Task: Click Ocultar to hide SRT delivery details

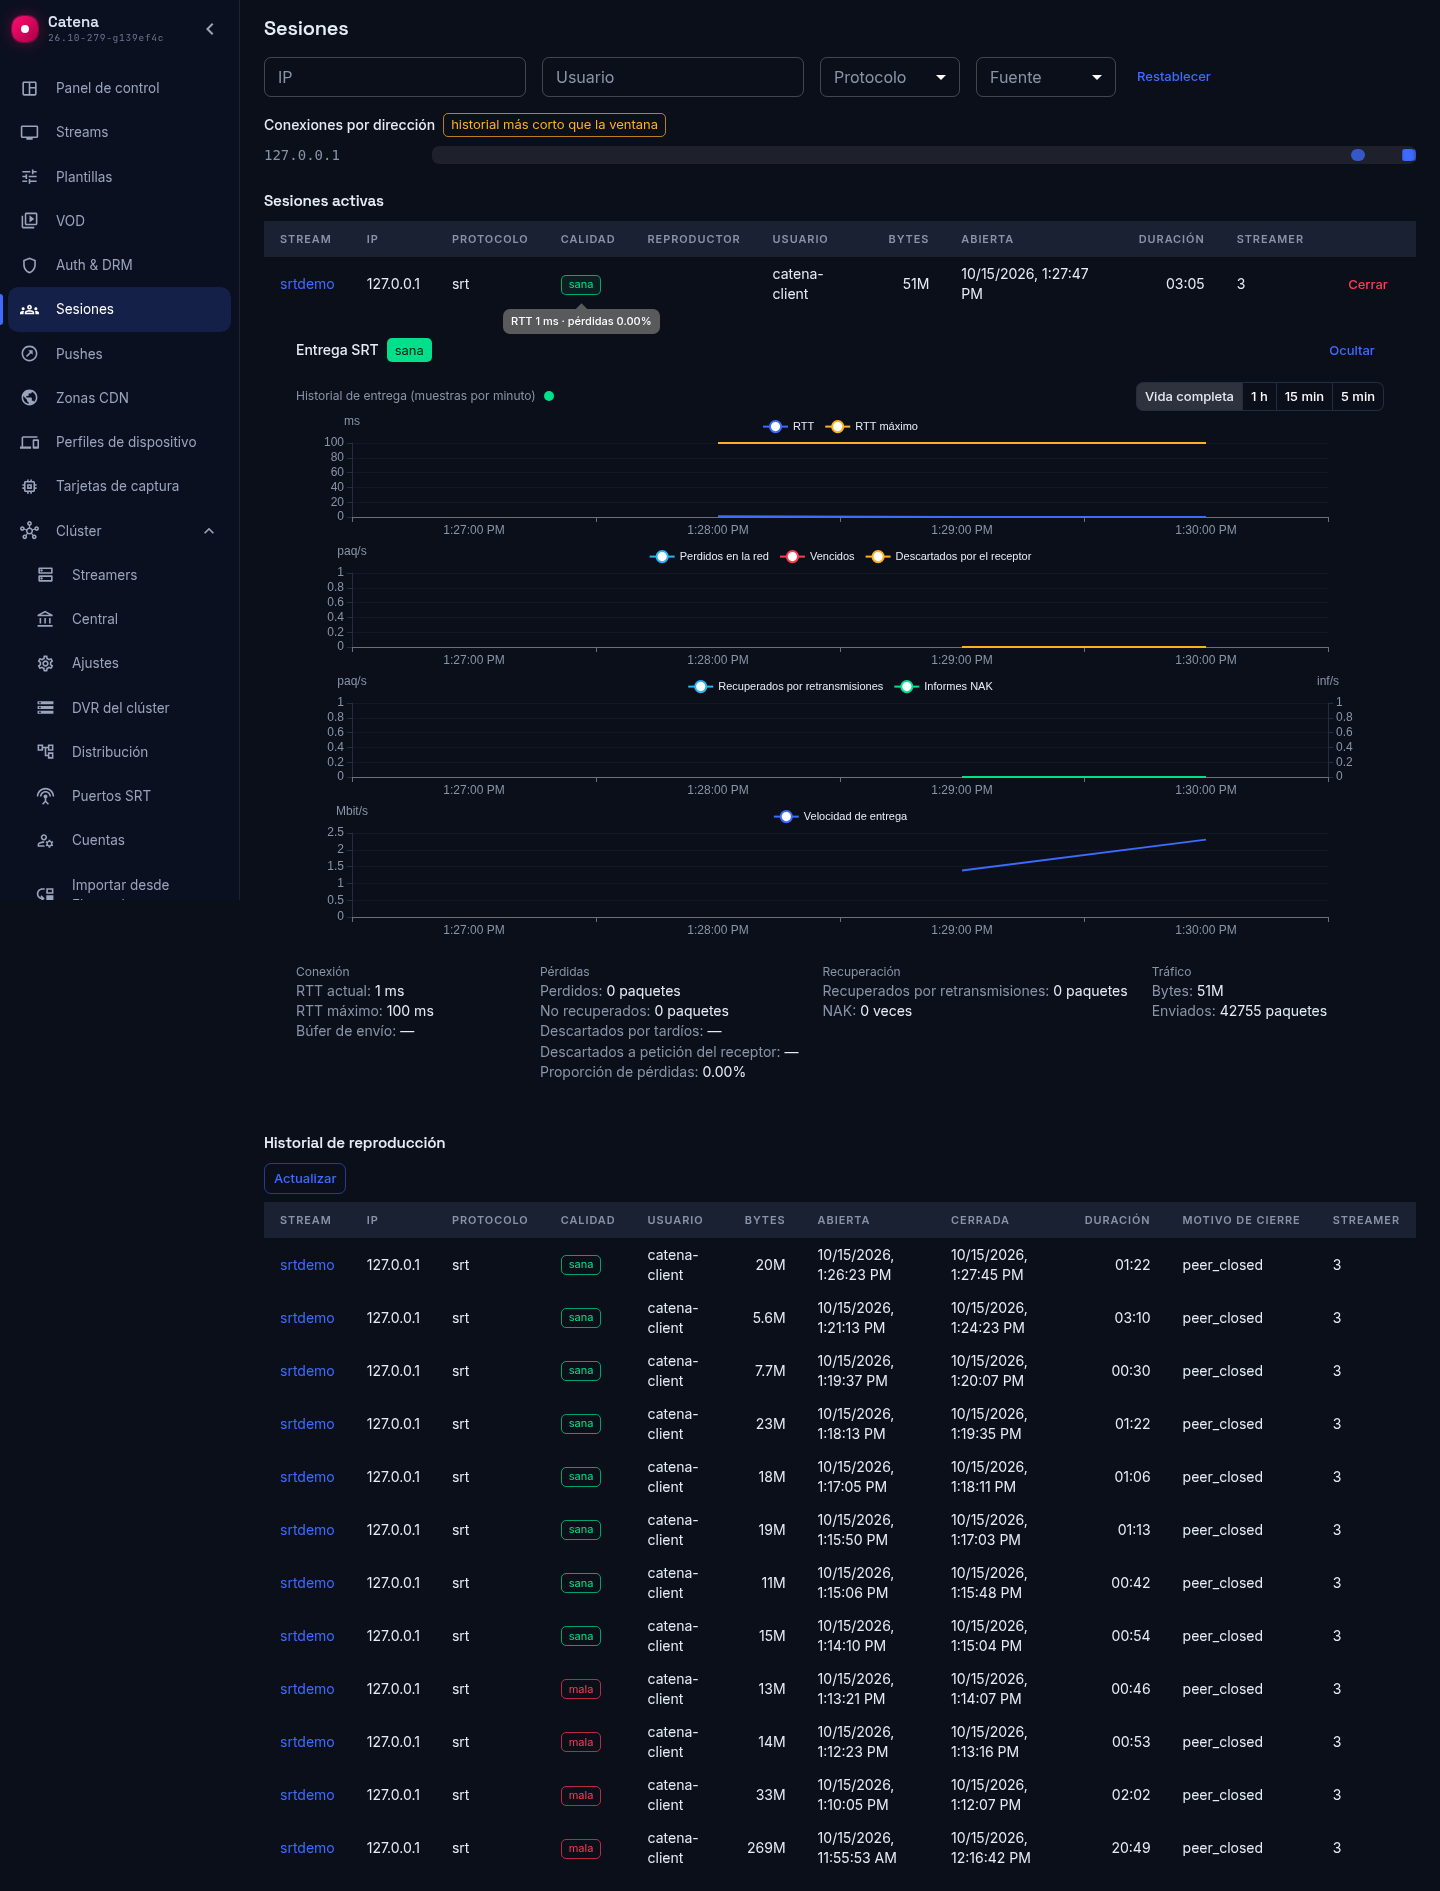Action: coord(1352,351)
